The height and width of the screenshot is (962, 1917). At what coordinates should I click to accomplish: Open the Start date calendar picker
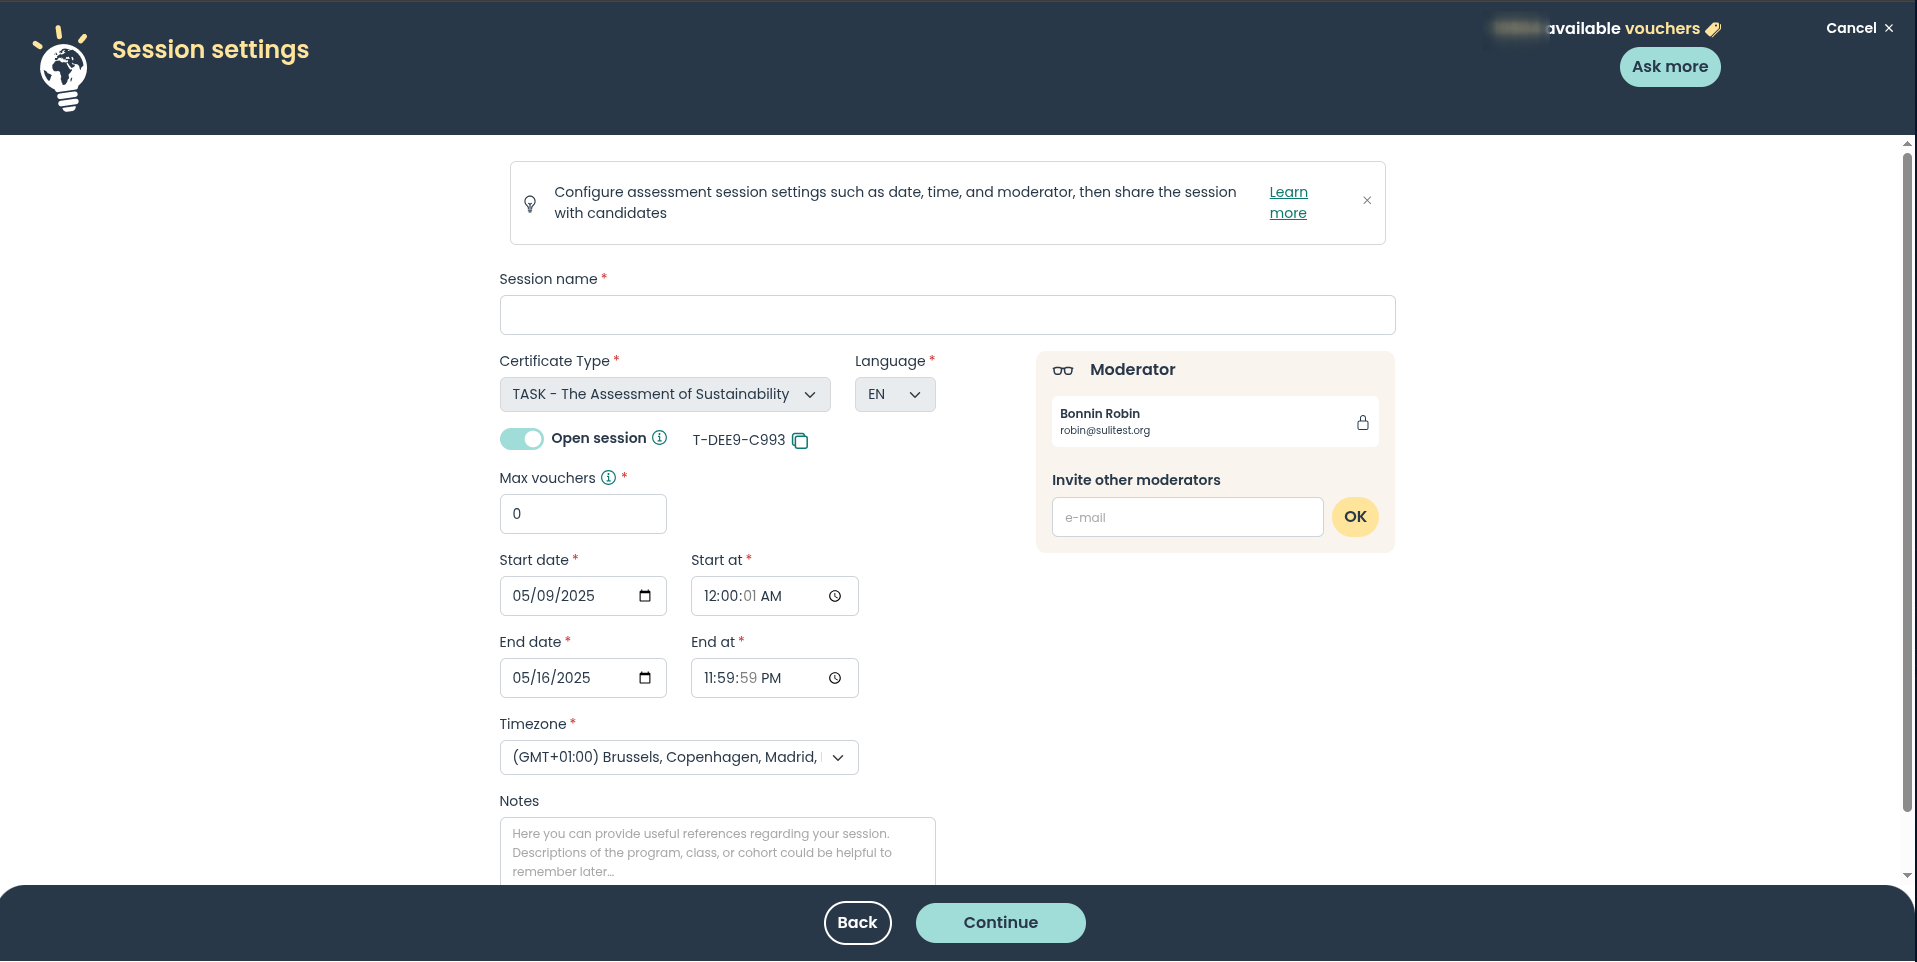point(645,596)
